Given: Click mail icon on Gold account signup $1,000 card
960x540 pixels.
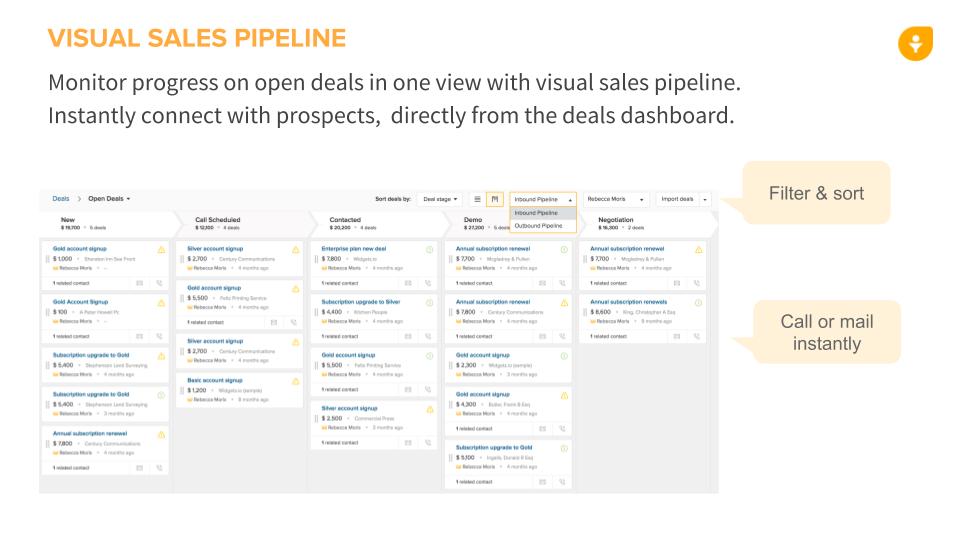Looking at the screenshot, I should coord(140,283).
